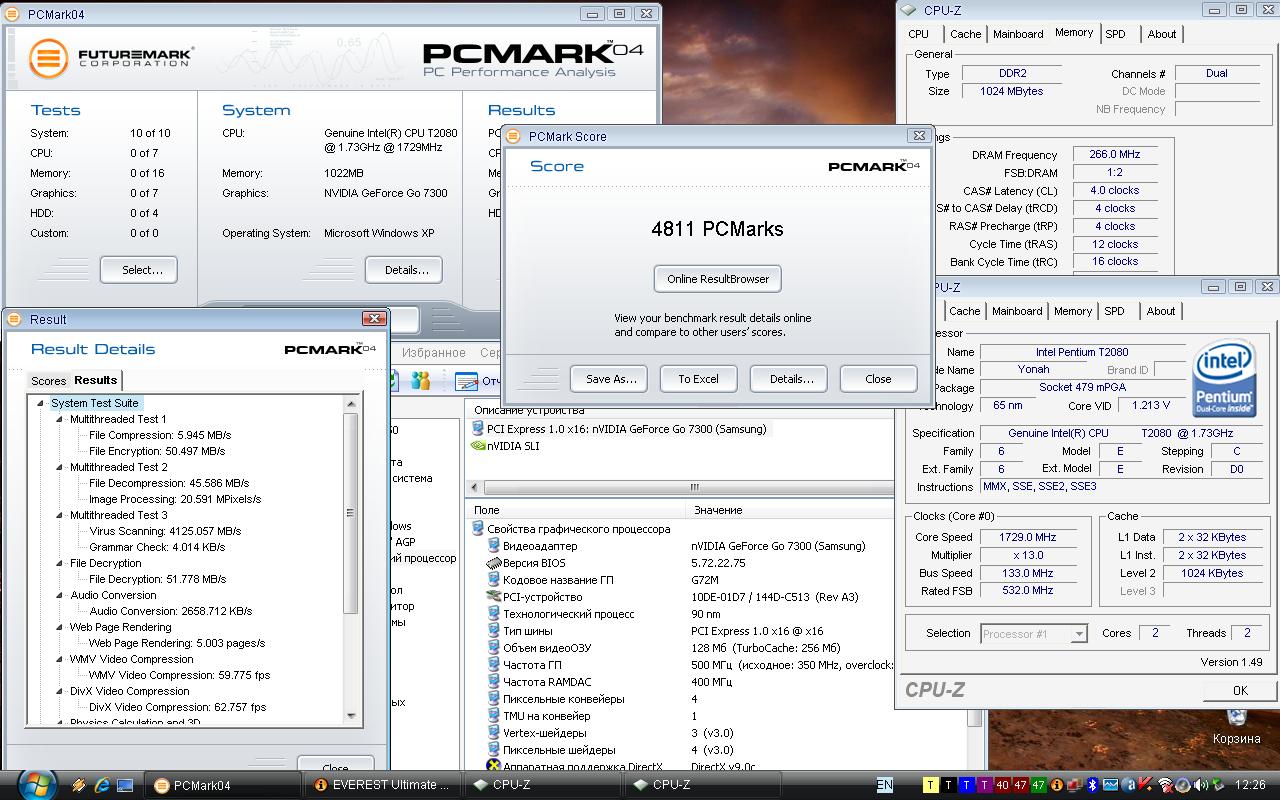Click the Поле column header
1280x800 pixels.
[575, 510]
